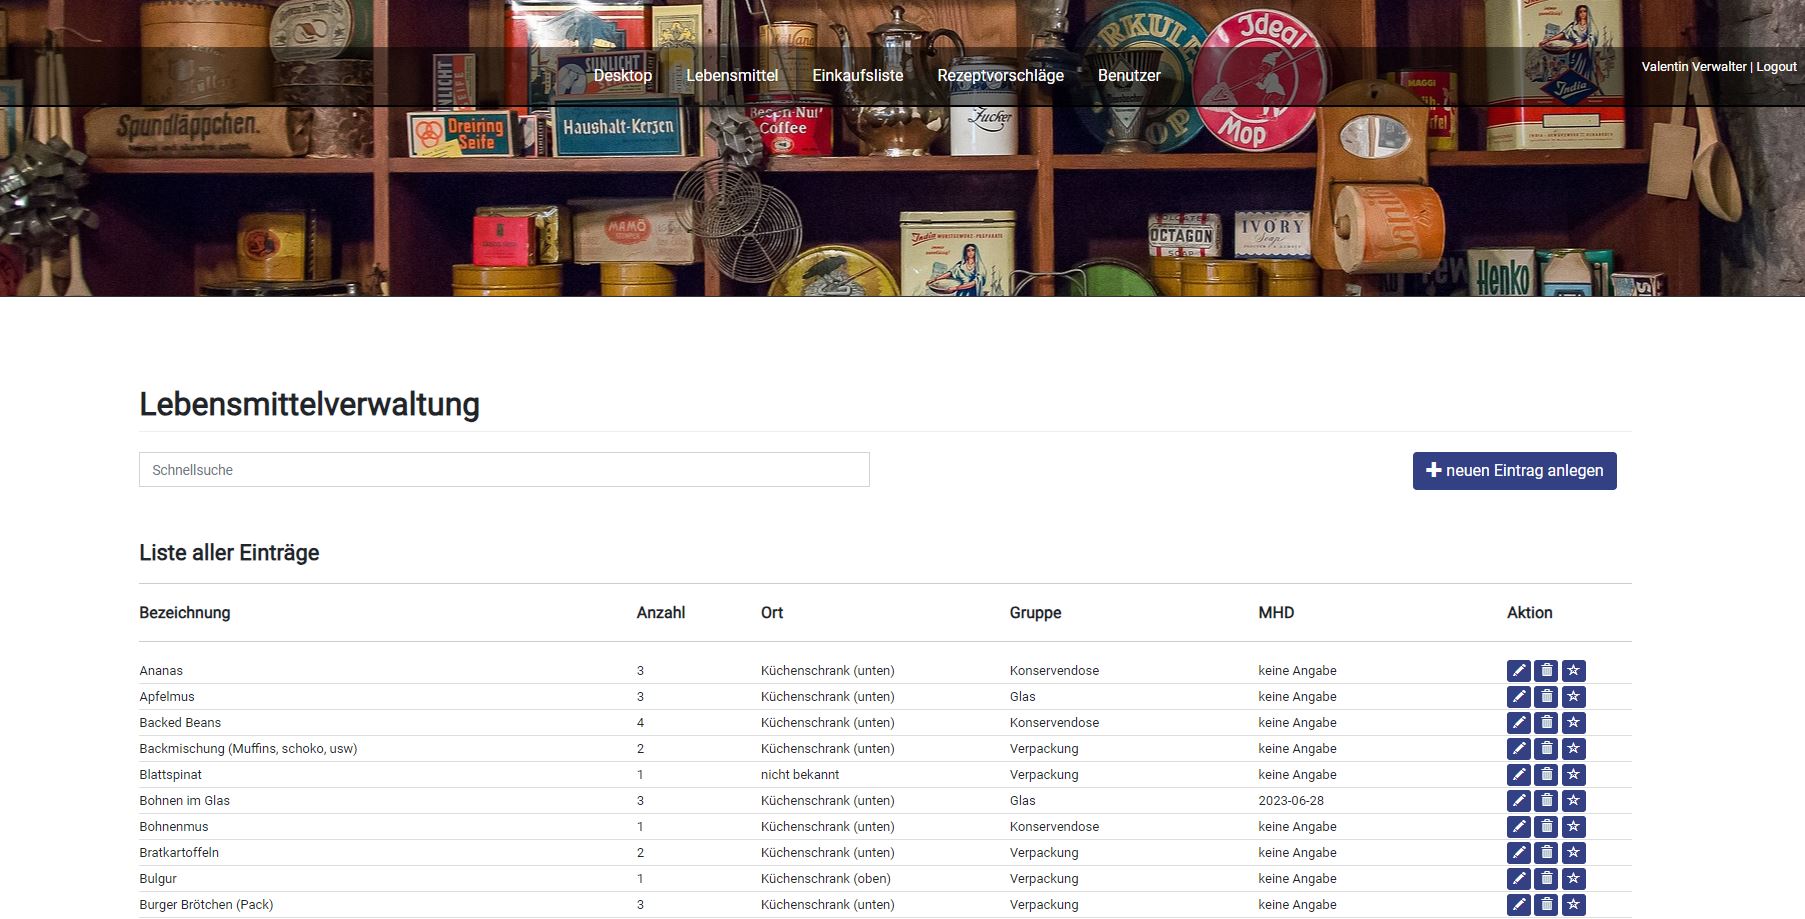Click the edit pencil icon for Ananas

1518,670
